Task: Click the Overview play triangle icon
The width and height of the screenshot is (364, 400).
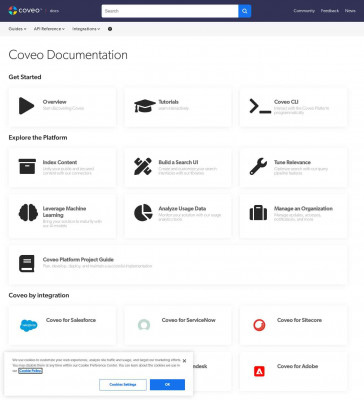Action: [x=26, y=106]
